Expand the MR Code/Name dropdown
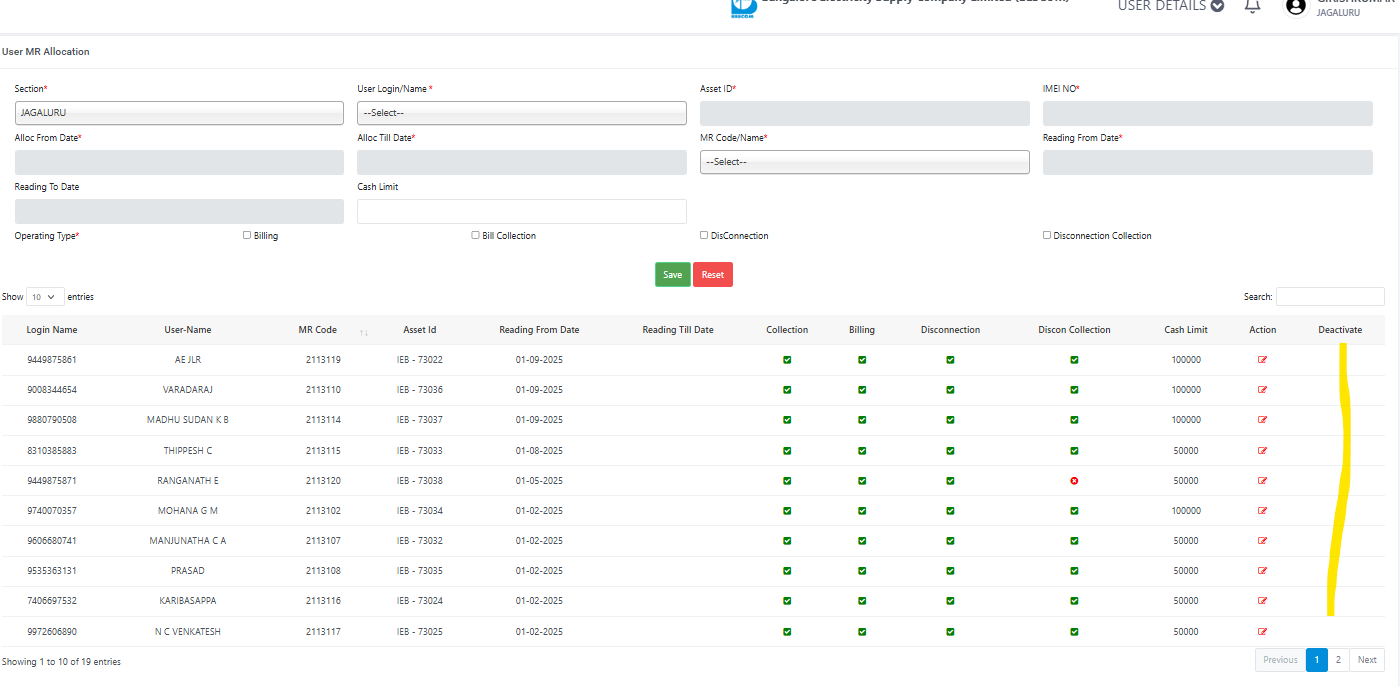This screenshot has width=1400, height=686. tap(864, 162)
